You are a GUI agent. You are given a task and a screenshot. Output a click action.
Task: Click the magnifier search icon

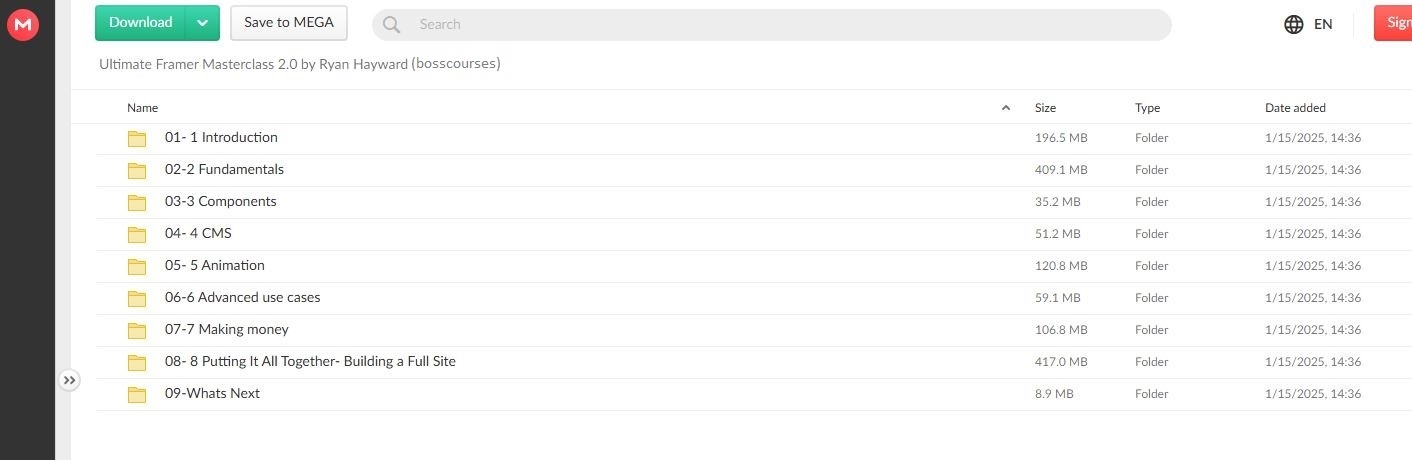[392, 25]
